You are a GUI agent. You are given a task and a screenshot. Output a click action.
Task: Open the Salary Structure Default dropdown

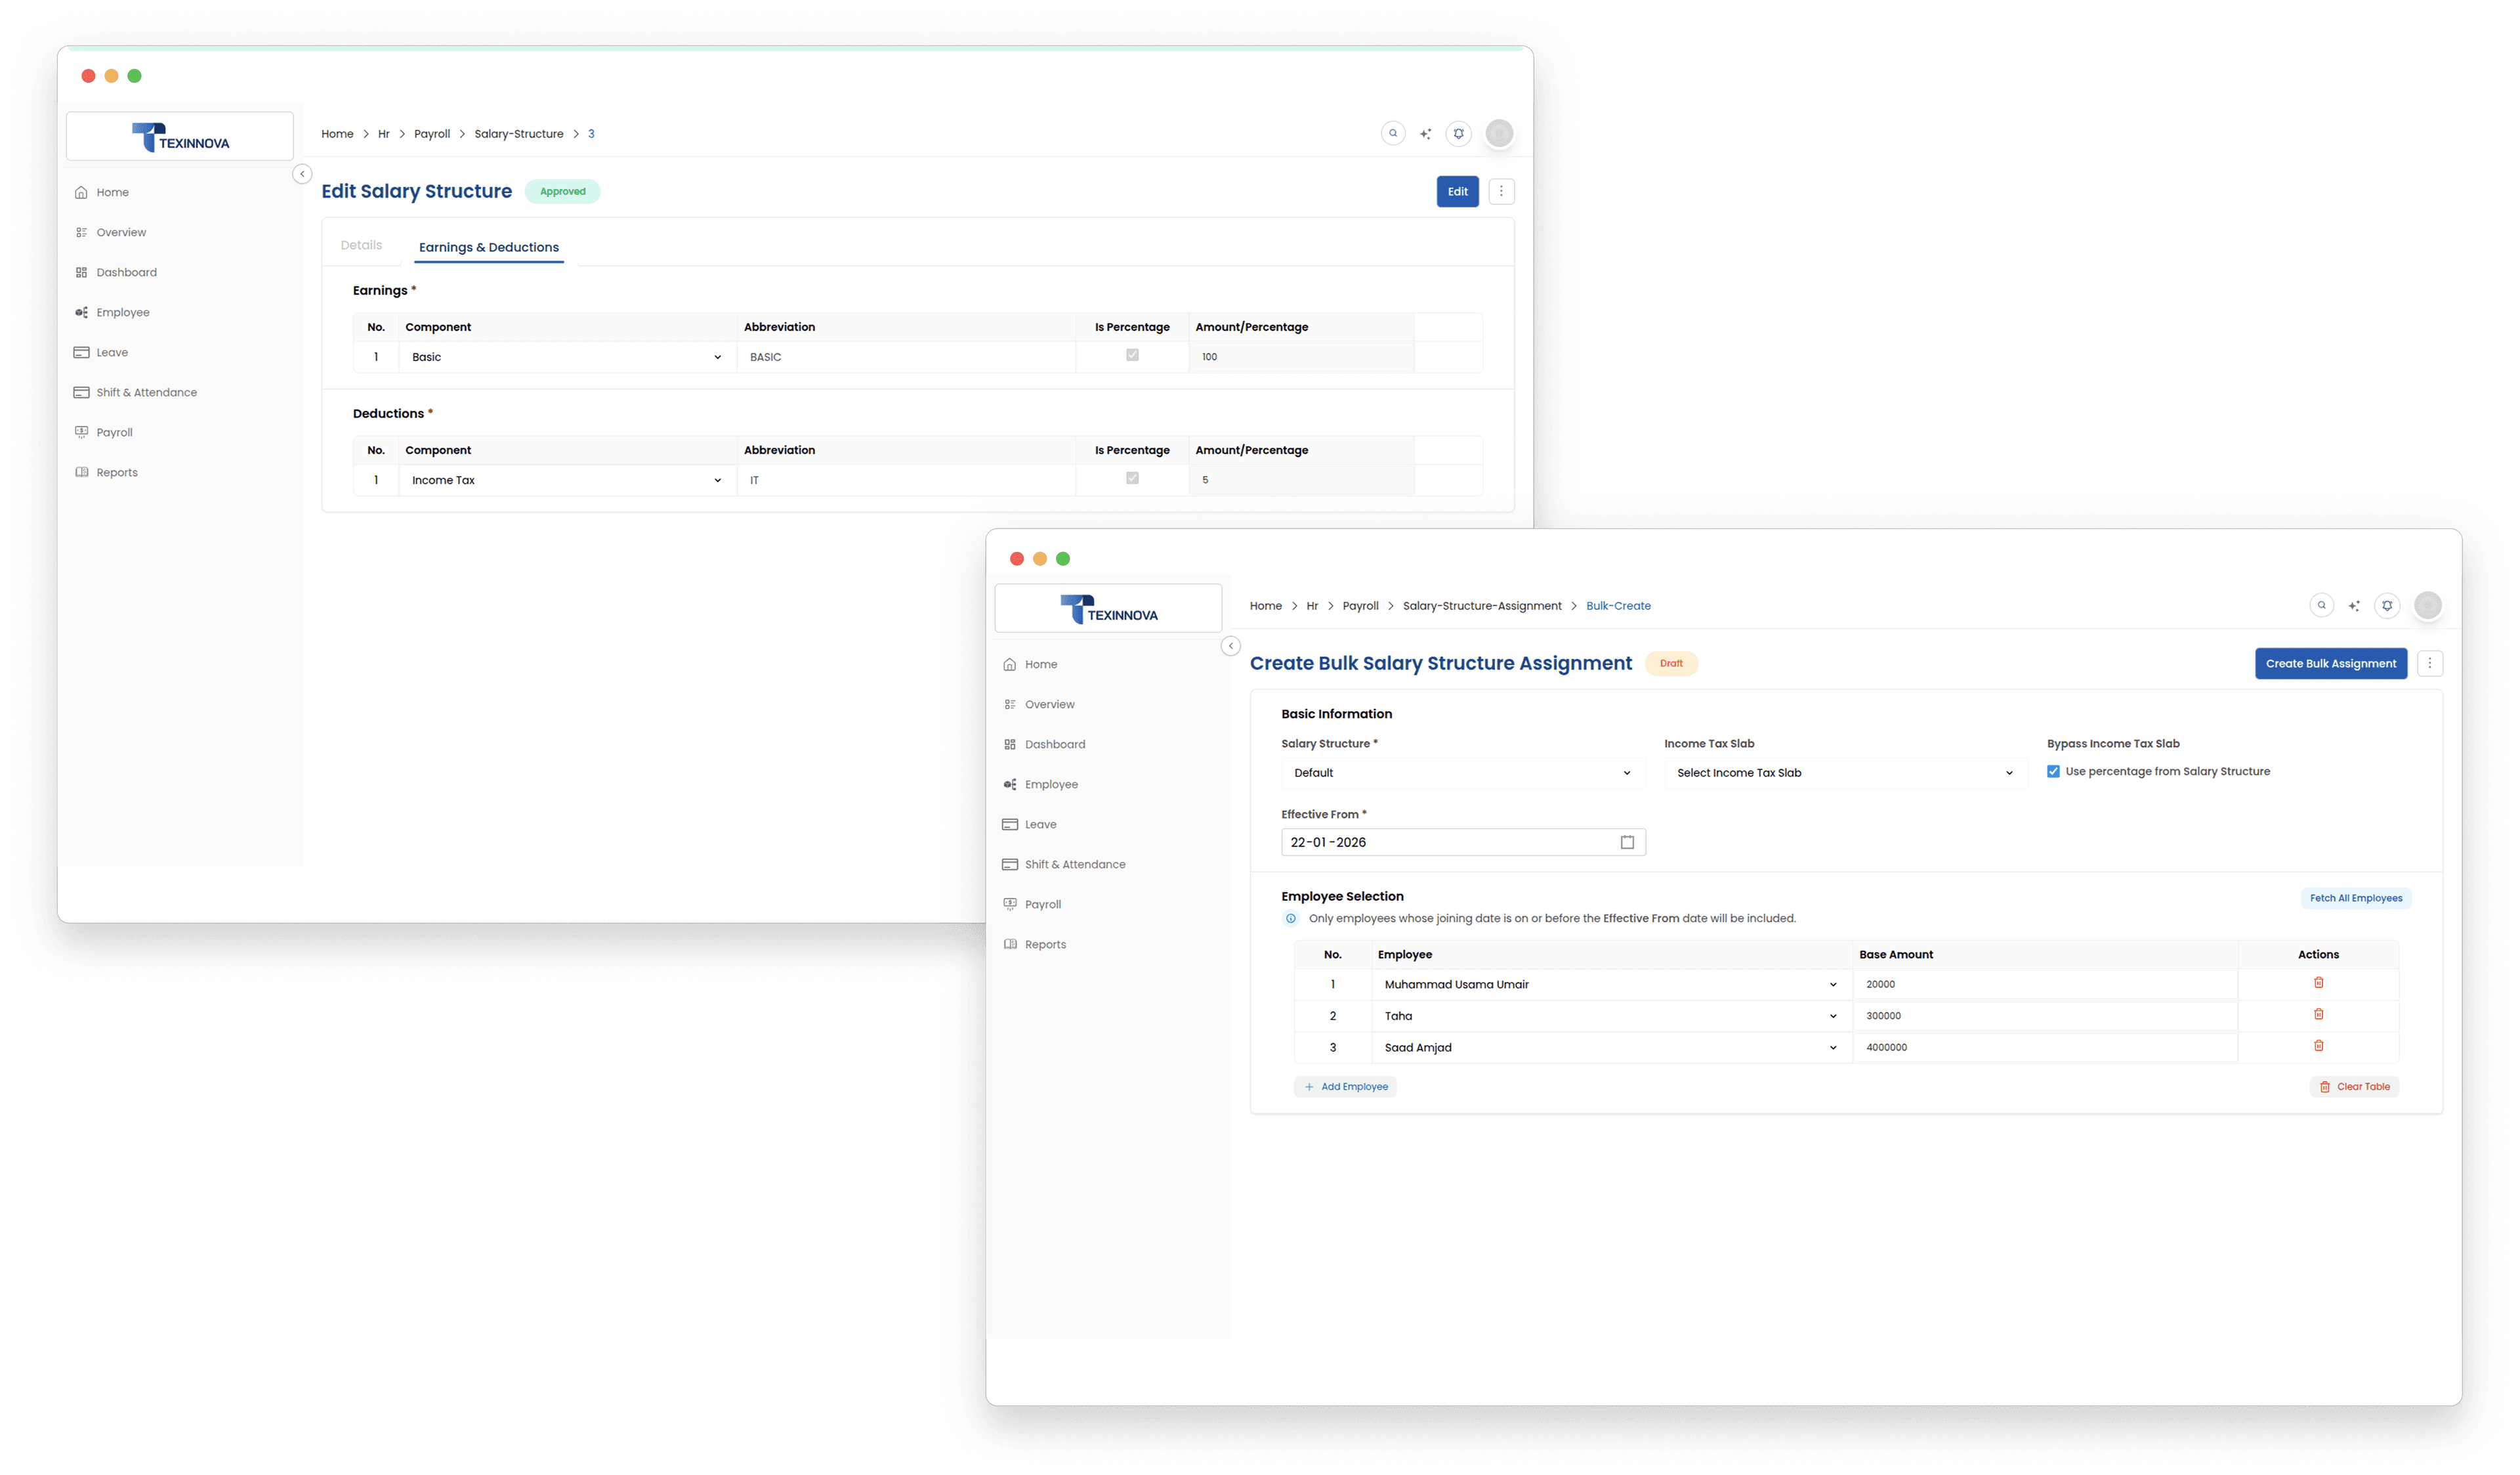(x=1462, y=773)
